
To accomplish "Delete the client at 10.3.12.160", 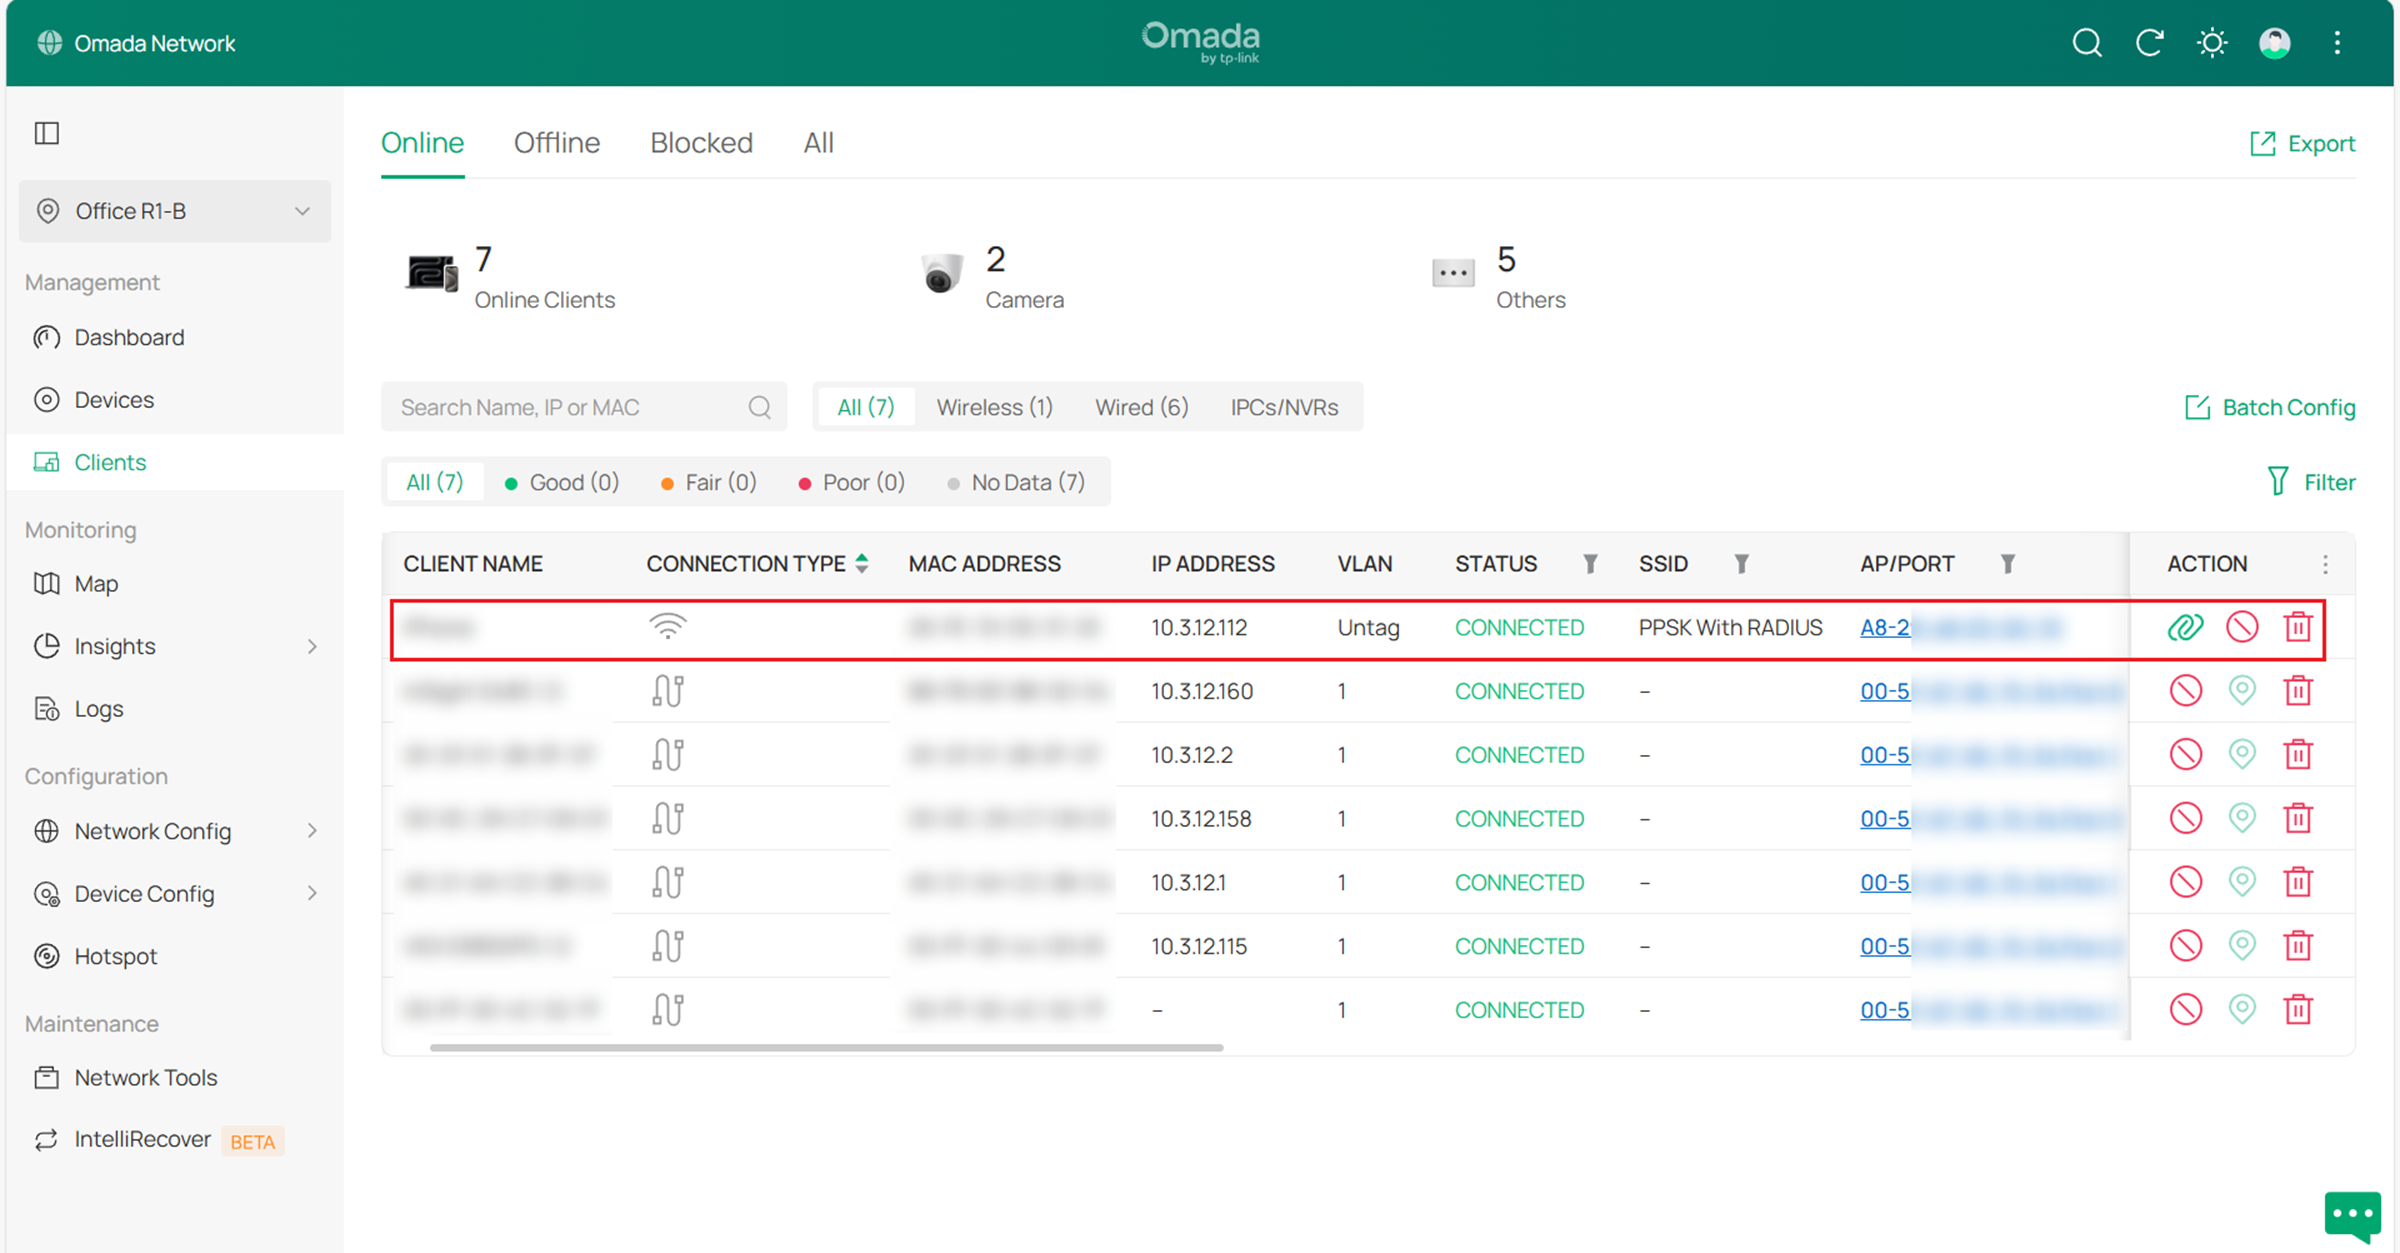I will [2298, 691].
